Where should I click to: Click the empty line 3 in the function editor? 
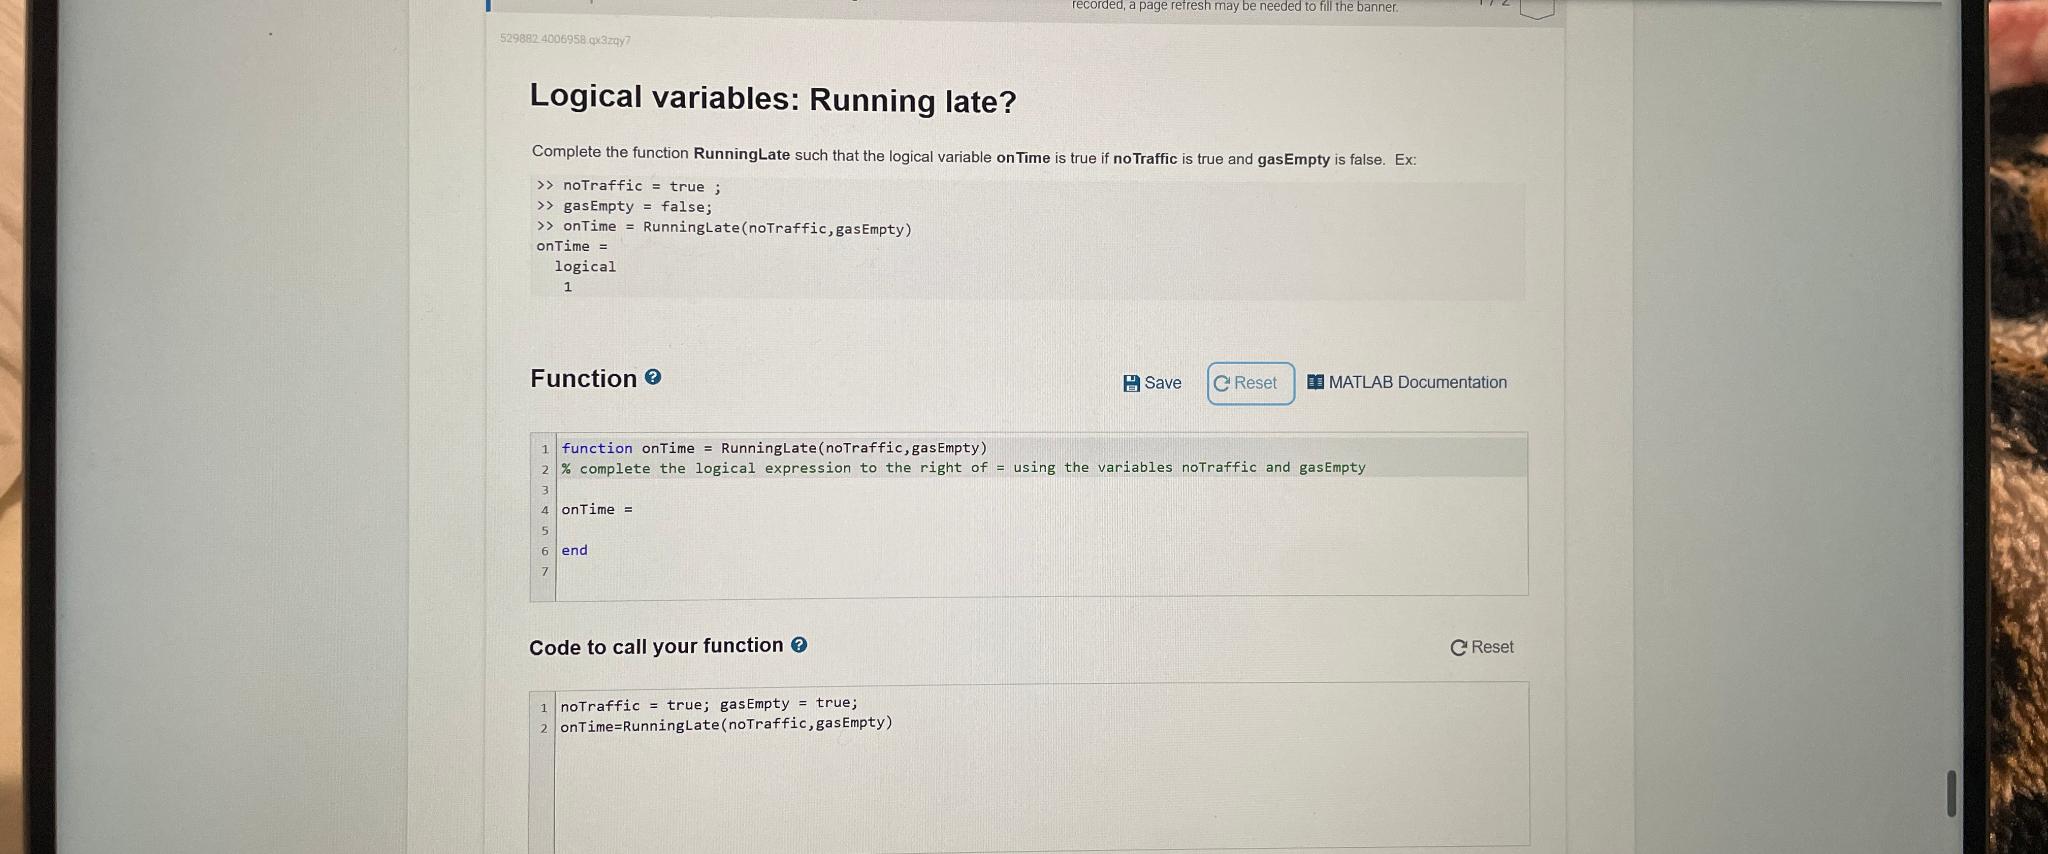coord(800,488)
